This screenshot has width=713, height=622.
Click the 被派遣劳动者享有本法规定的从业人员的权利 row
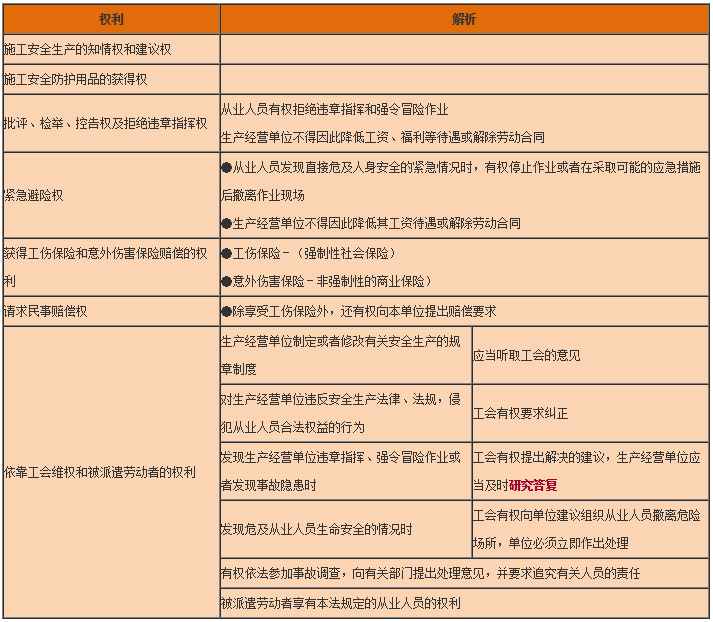pyautogui.click(x=340, y=603)
